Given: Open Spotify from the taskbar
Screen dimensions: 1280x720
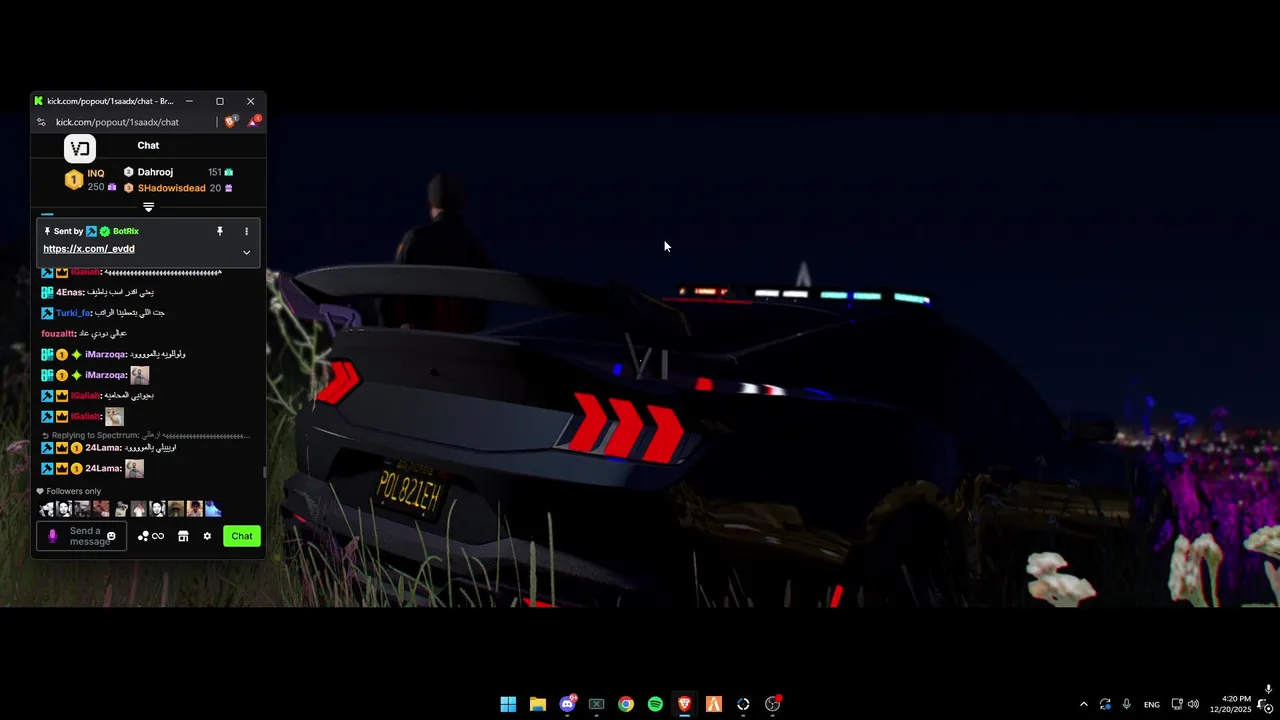Looking at the screenshot, I should coord(655,704).
